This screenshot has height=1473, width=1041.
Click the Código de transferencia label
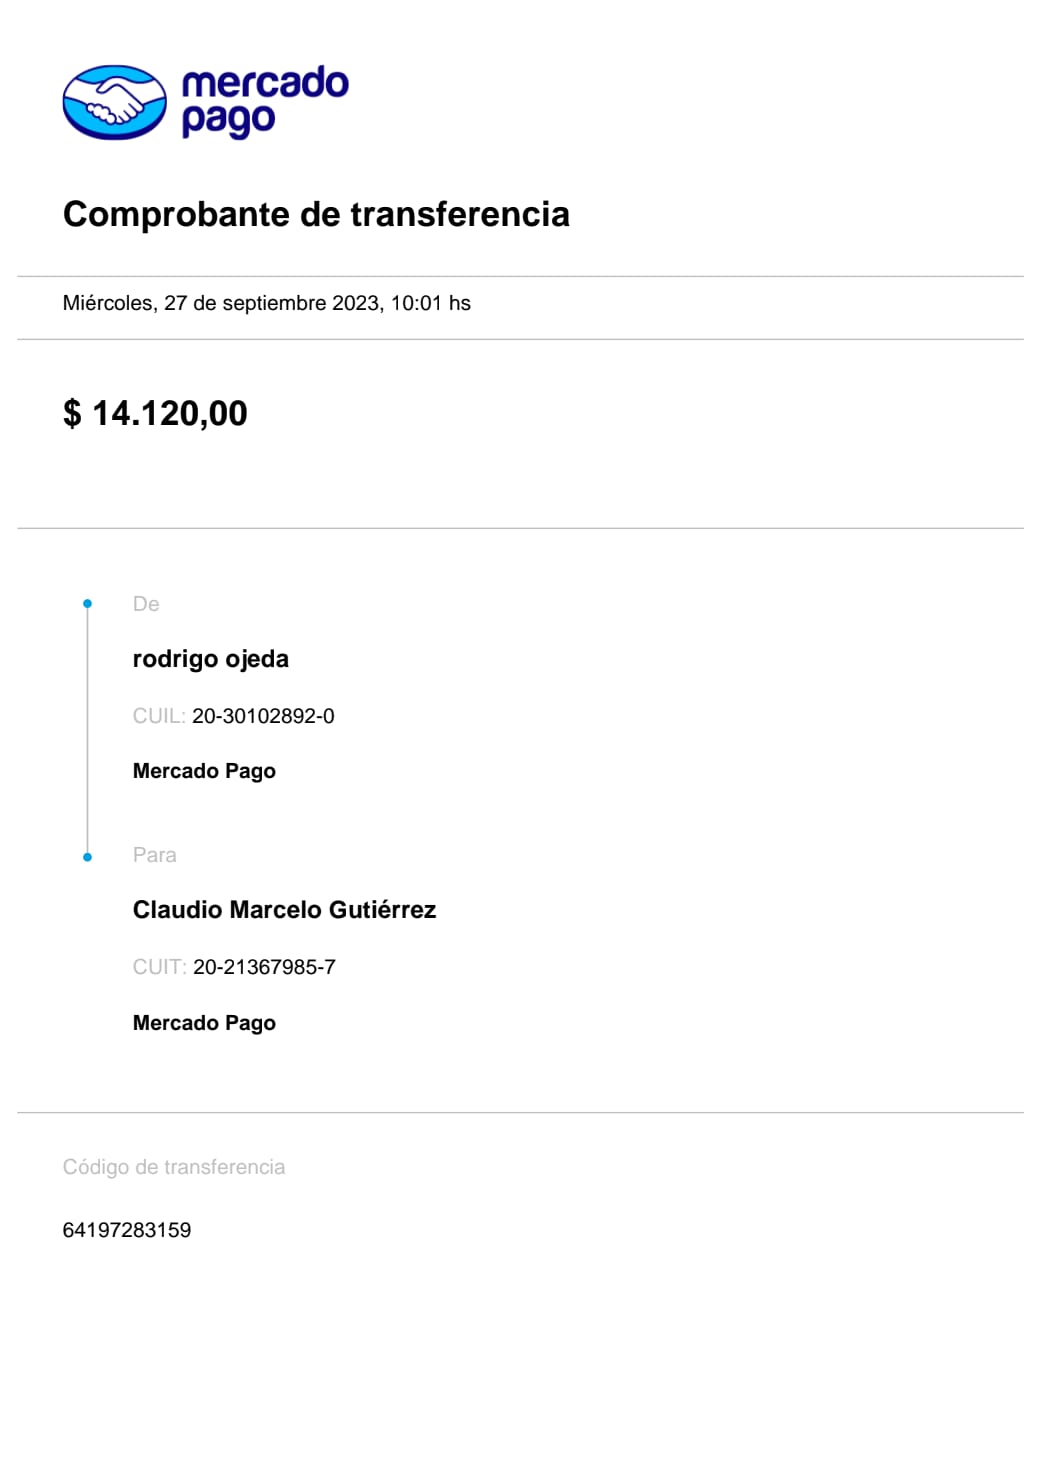(x=174, y=1167)
